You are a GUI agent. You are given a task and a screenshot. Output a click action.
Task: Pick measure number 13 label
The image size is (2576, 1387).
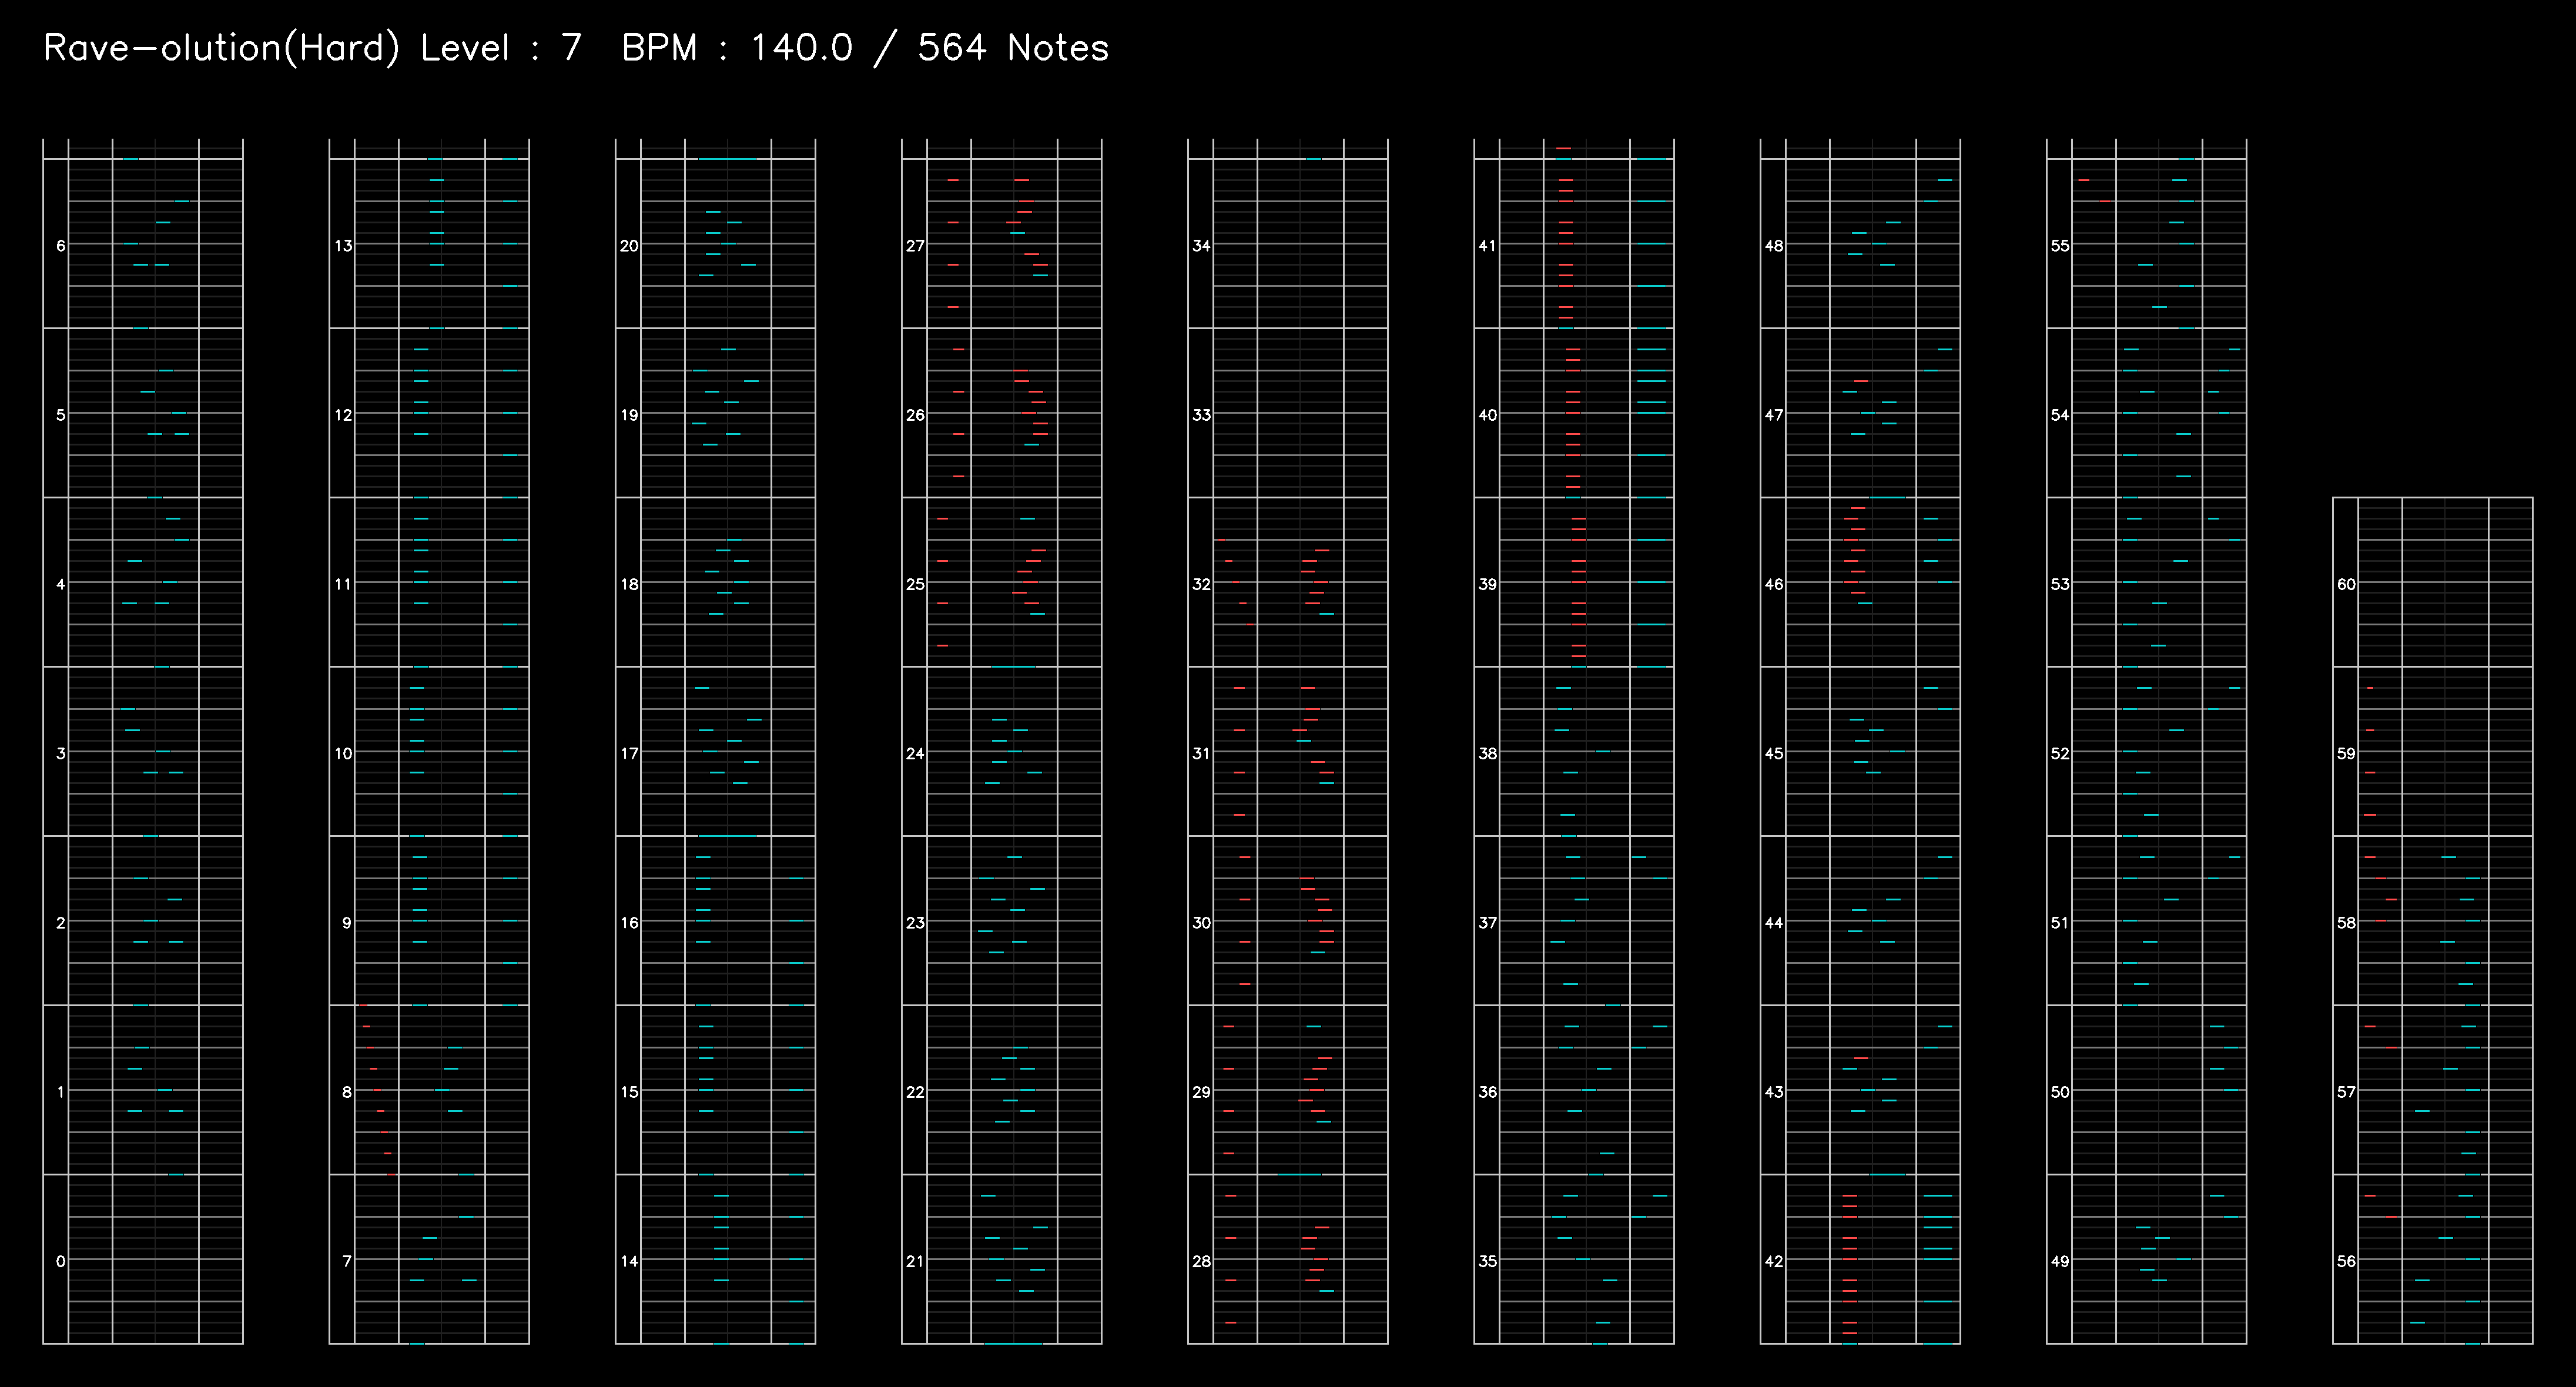[x=343, y=245]
